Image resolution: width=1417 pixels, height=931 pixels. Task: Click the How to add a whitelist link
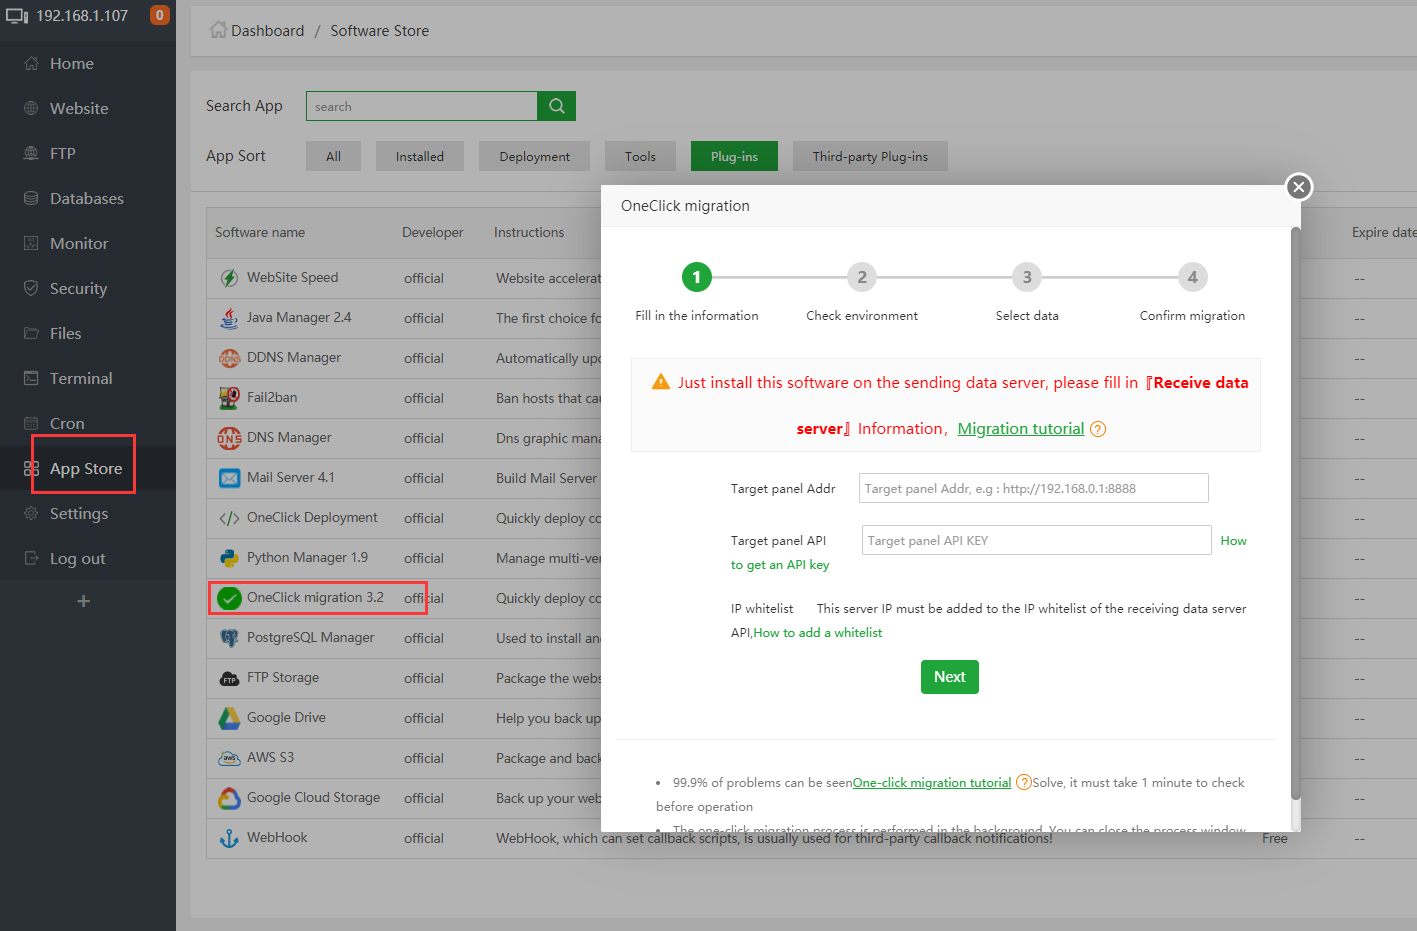pyautogui.click(x=818, y=633)
